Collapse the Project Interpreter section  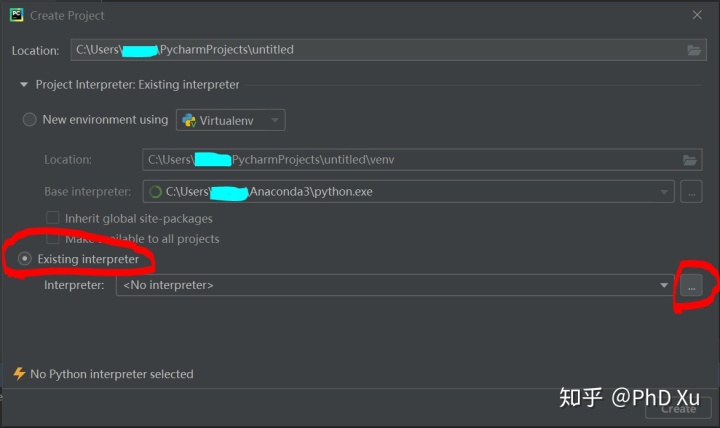pos(24,84)
